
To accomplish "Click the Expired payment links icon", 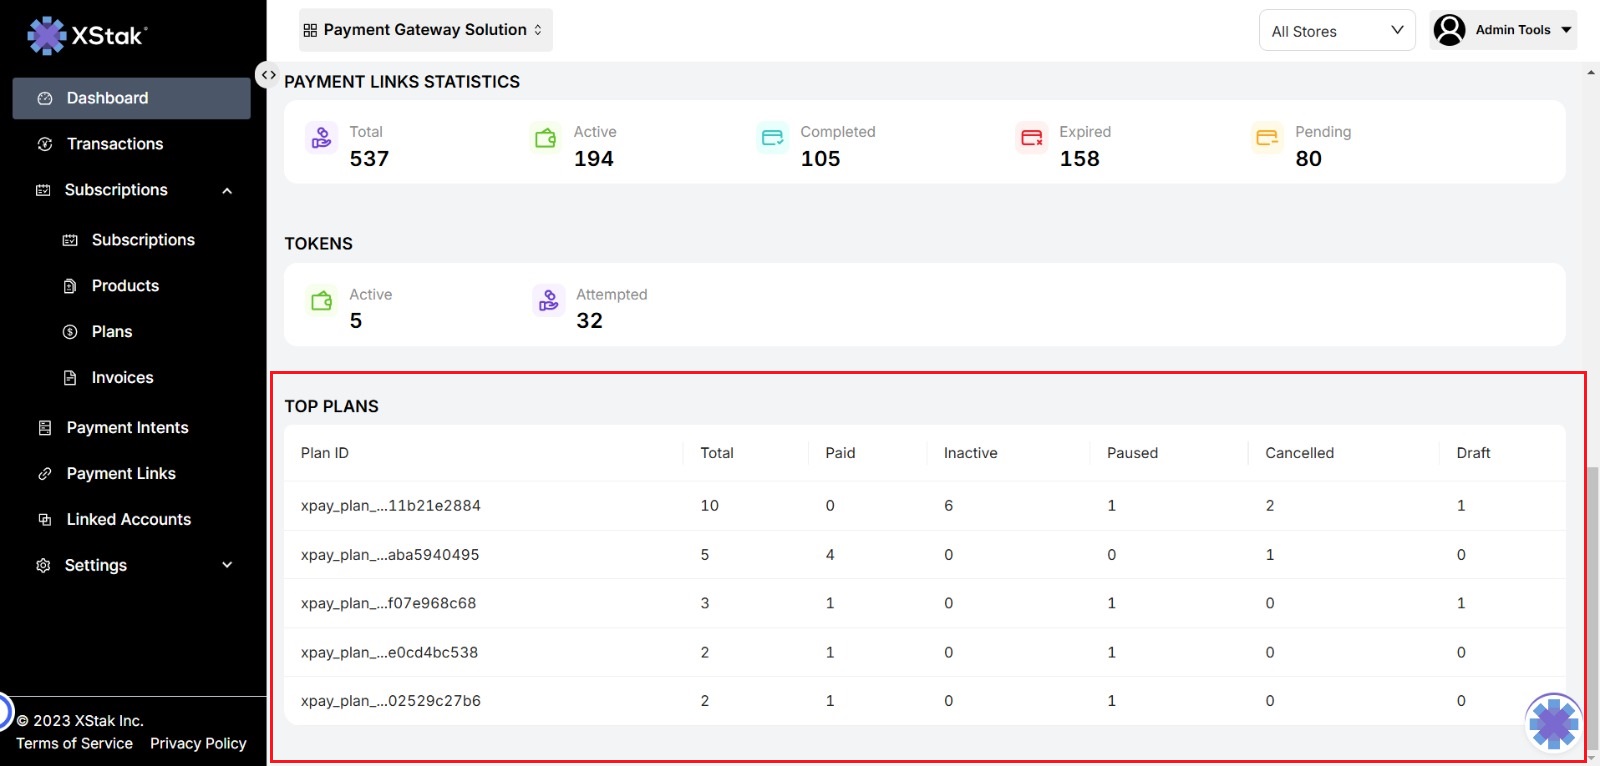I will point(1031,137).
